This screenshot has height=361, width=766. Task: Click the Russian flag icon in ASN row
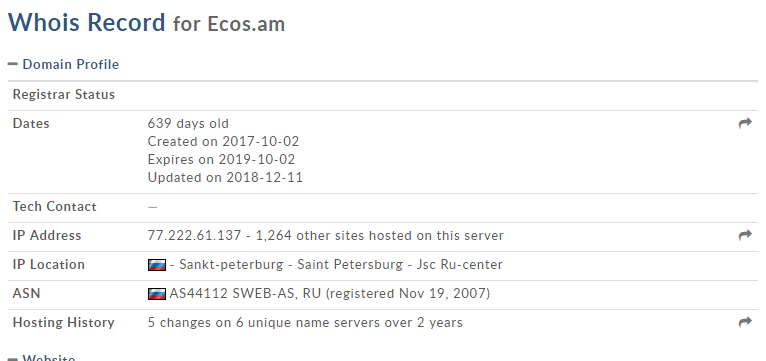tap(157, 294)
